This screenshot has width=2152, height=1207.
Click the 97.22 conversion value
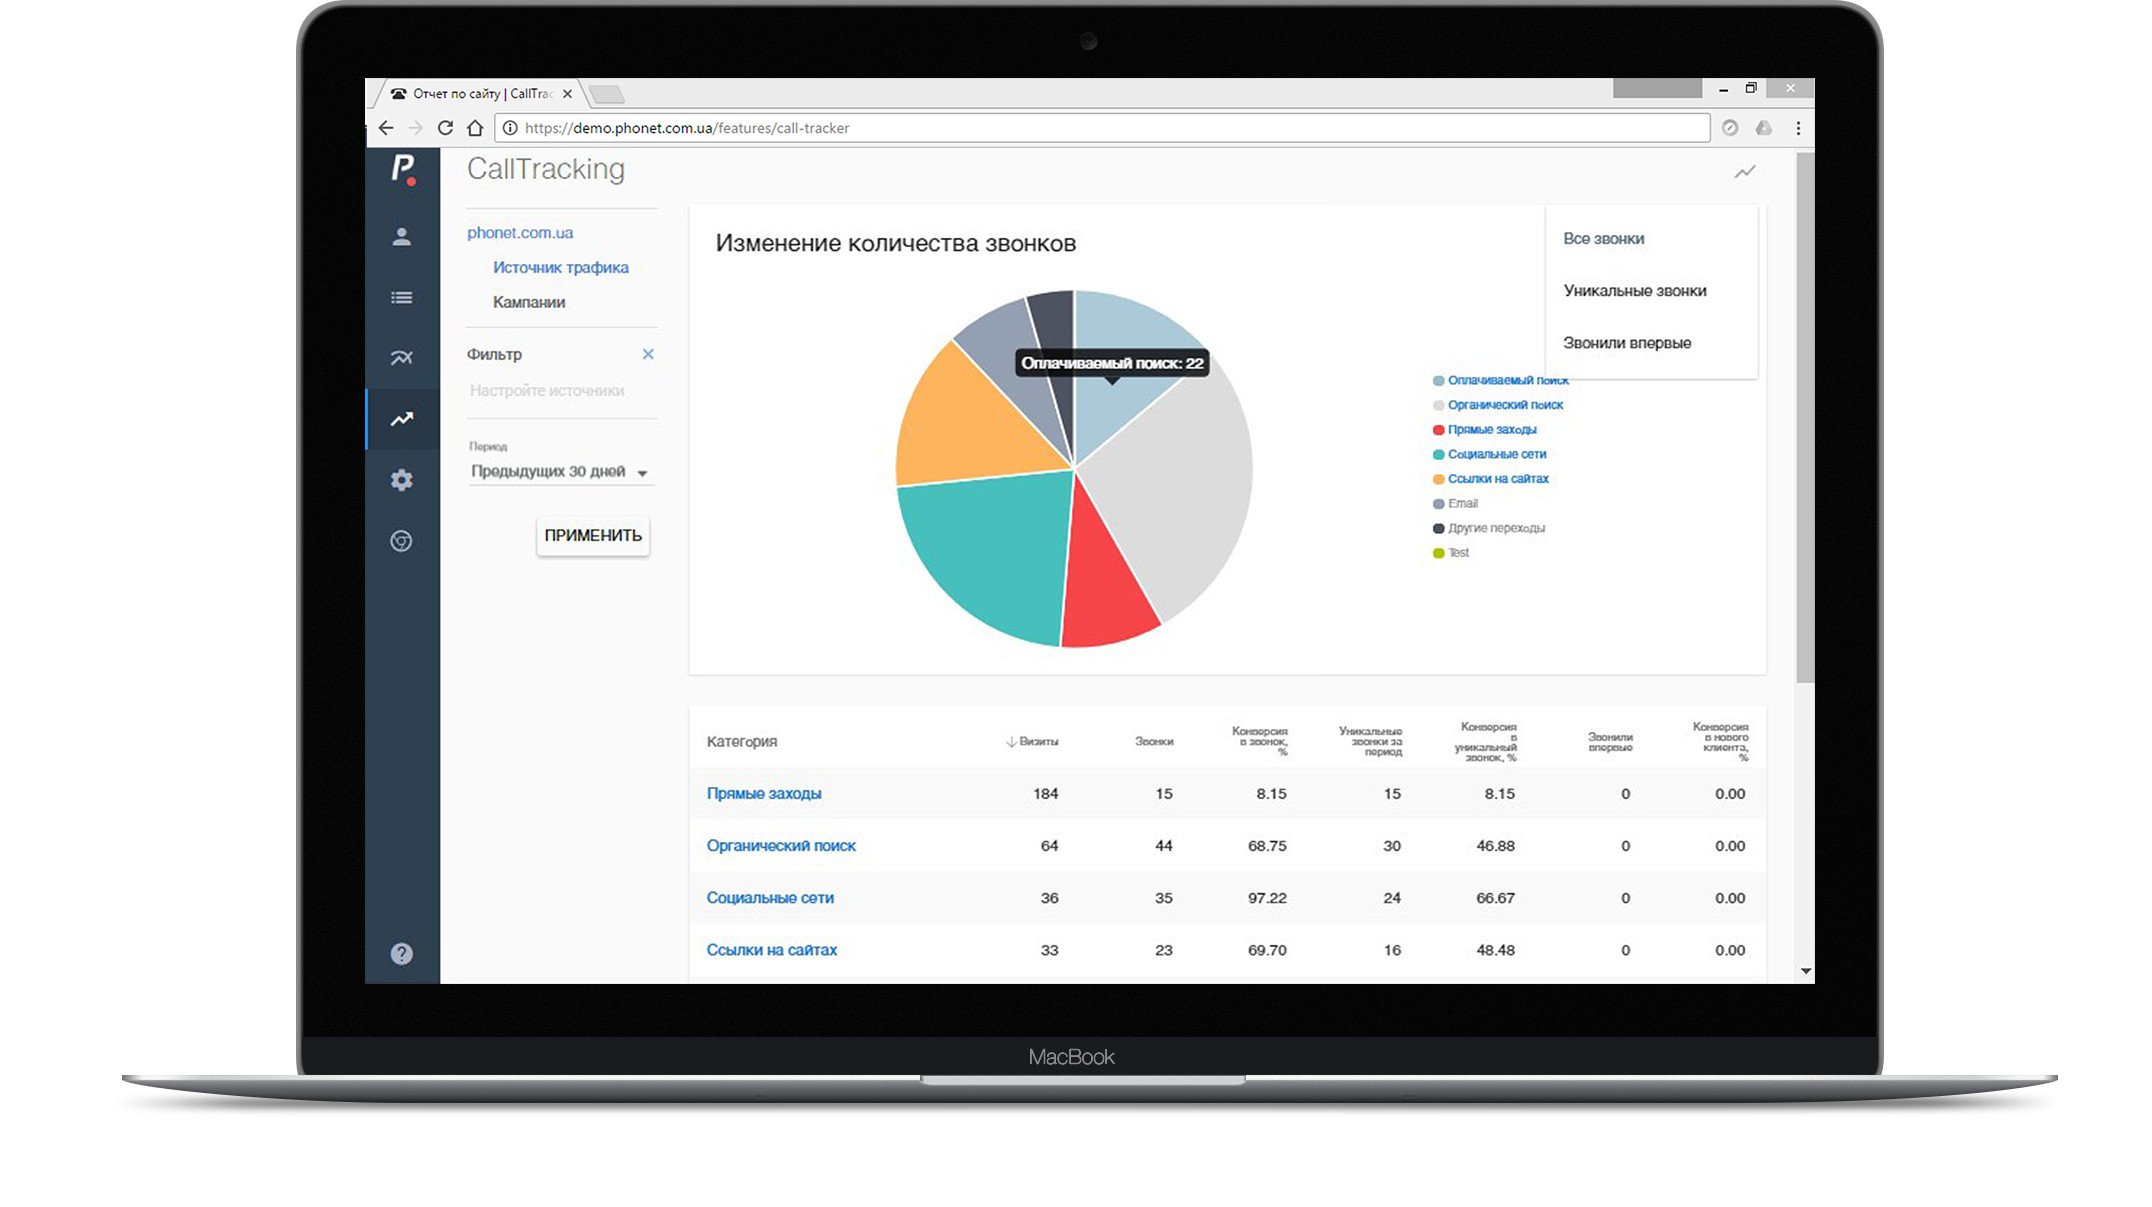click(1267, 898)
